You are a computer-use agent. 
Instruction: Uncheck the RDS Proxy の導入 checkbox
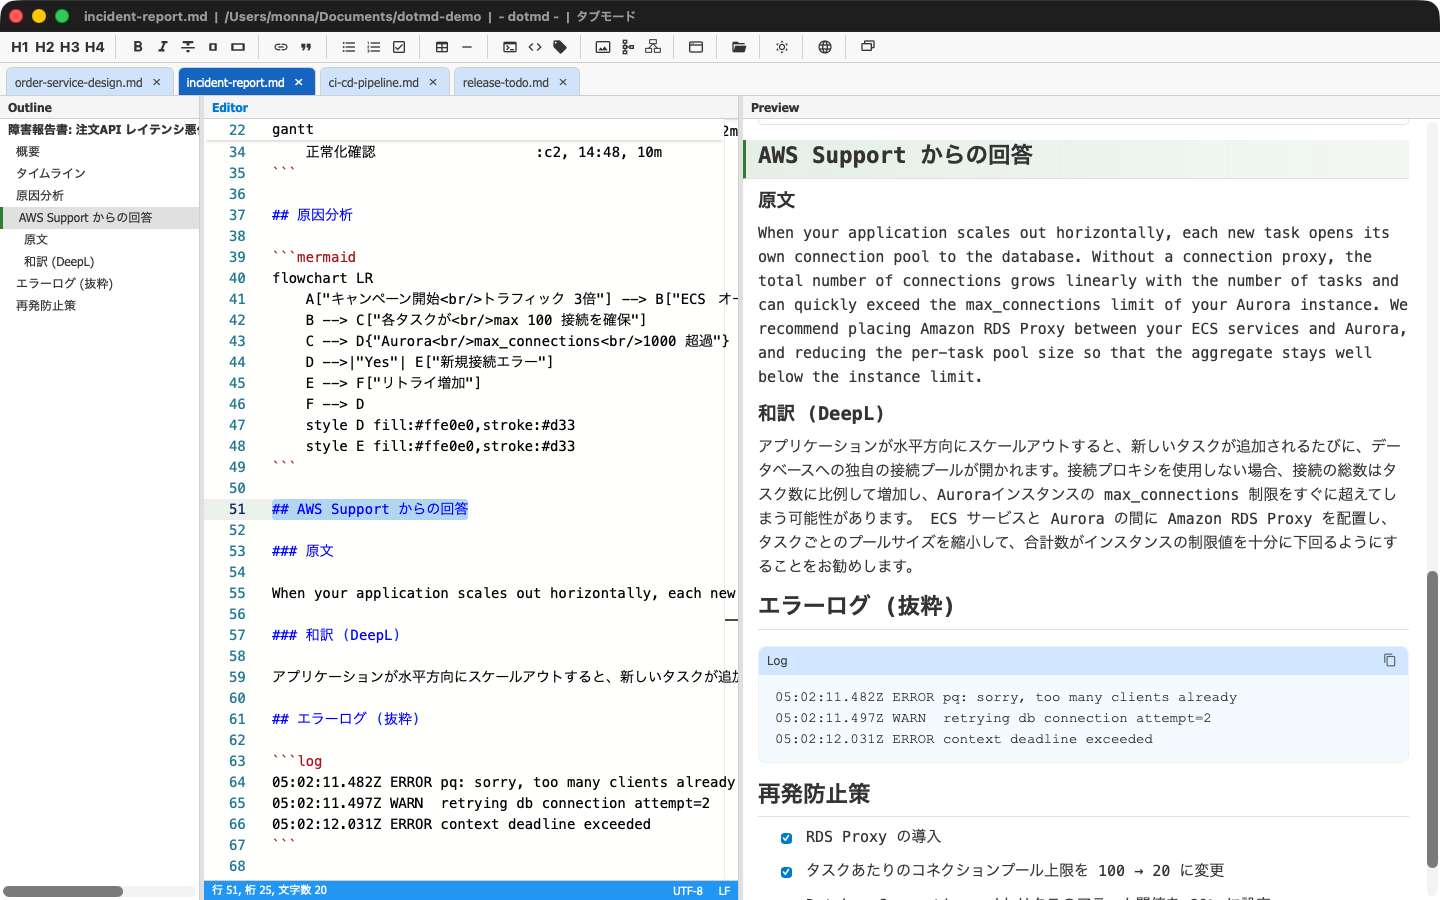(x=786, y=838)
